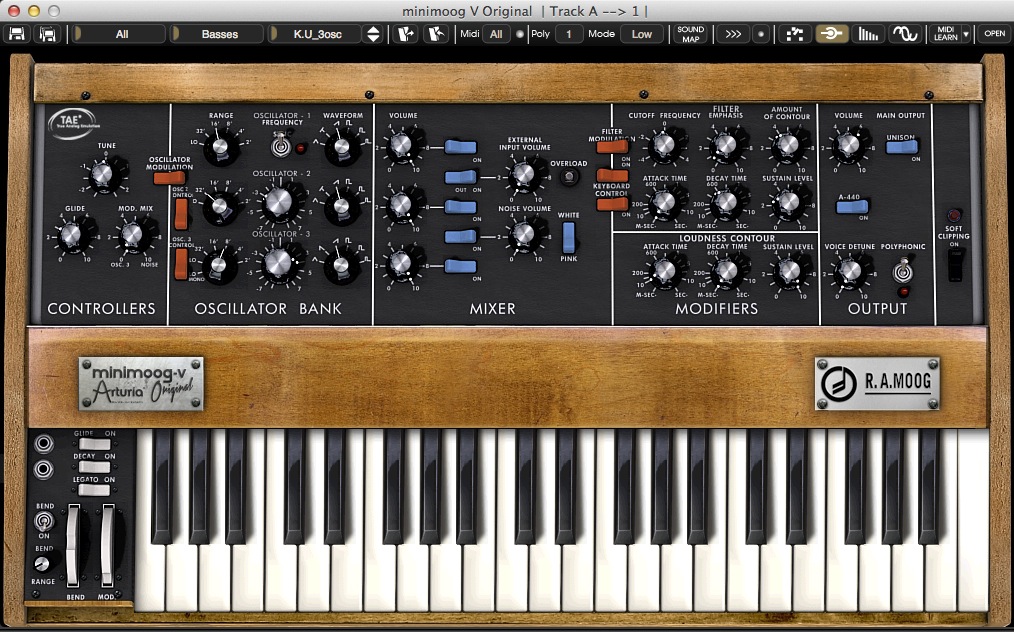Flip the Polyphonic toggle switch

click(x=903, y=272)
